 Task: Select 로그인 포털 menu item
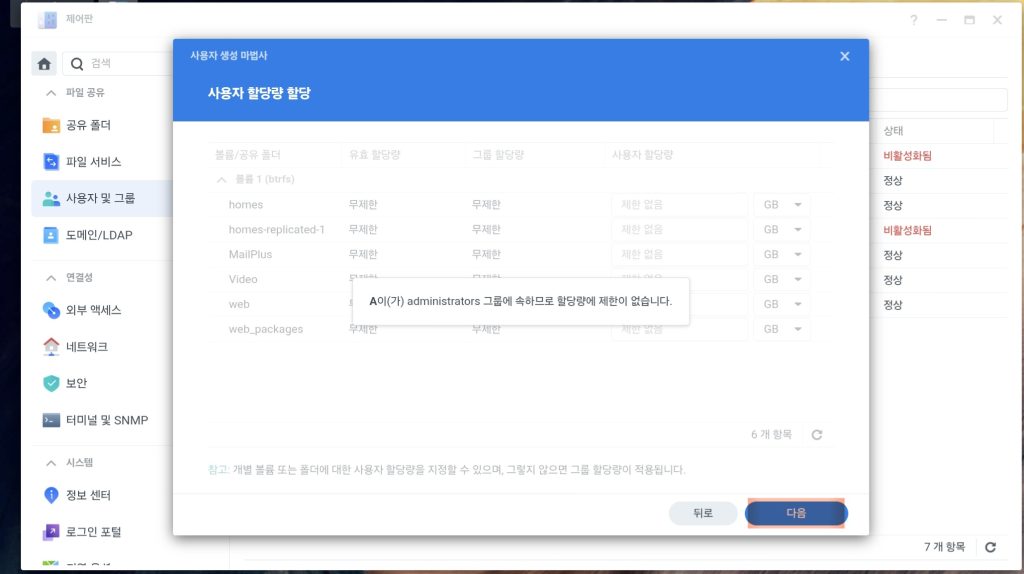tap(93, 532)
